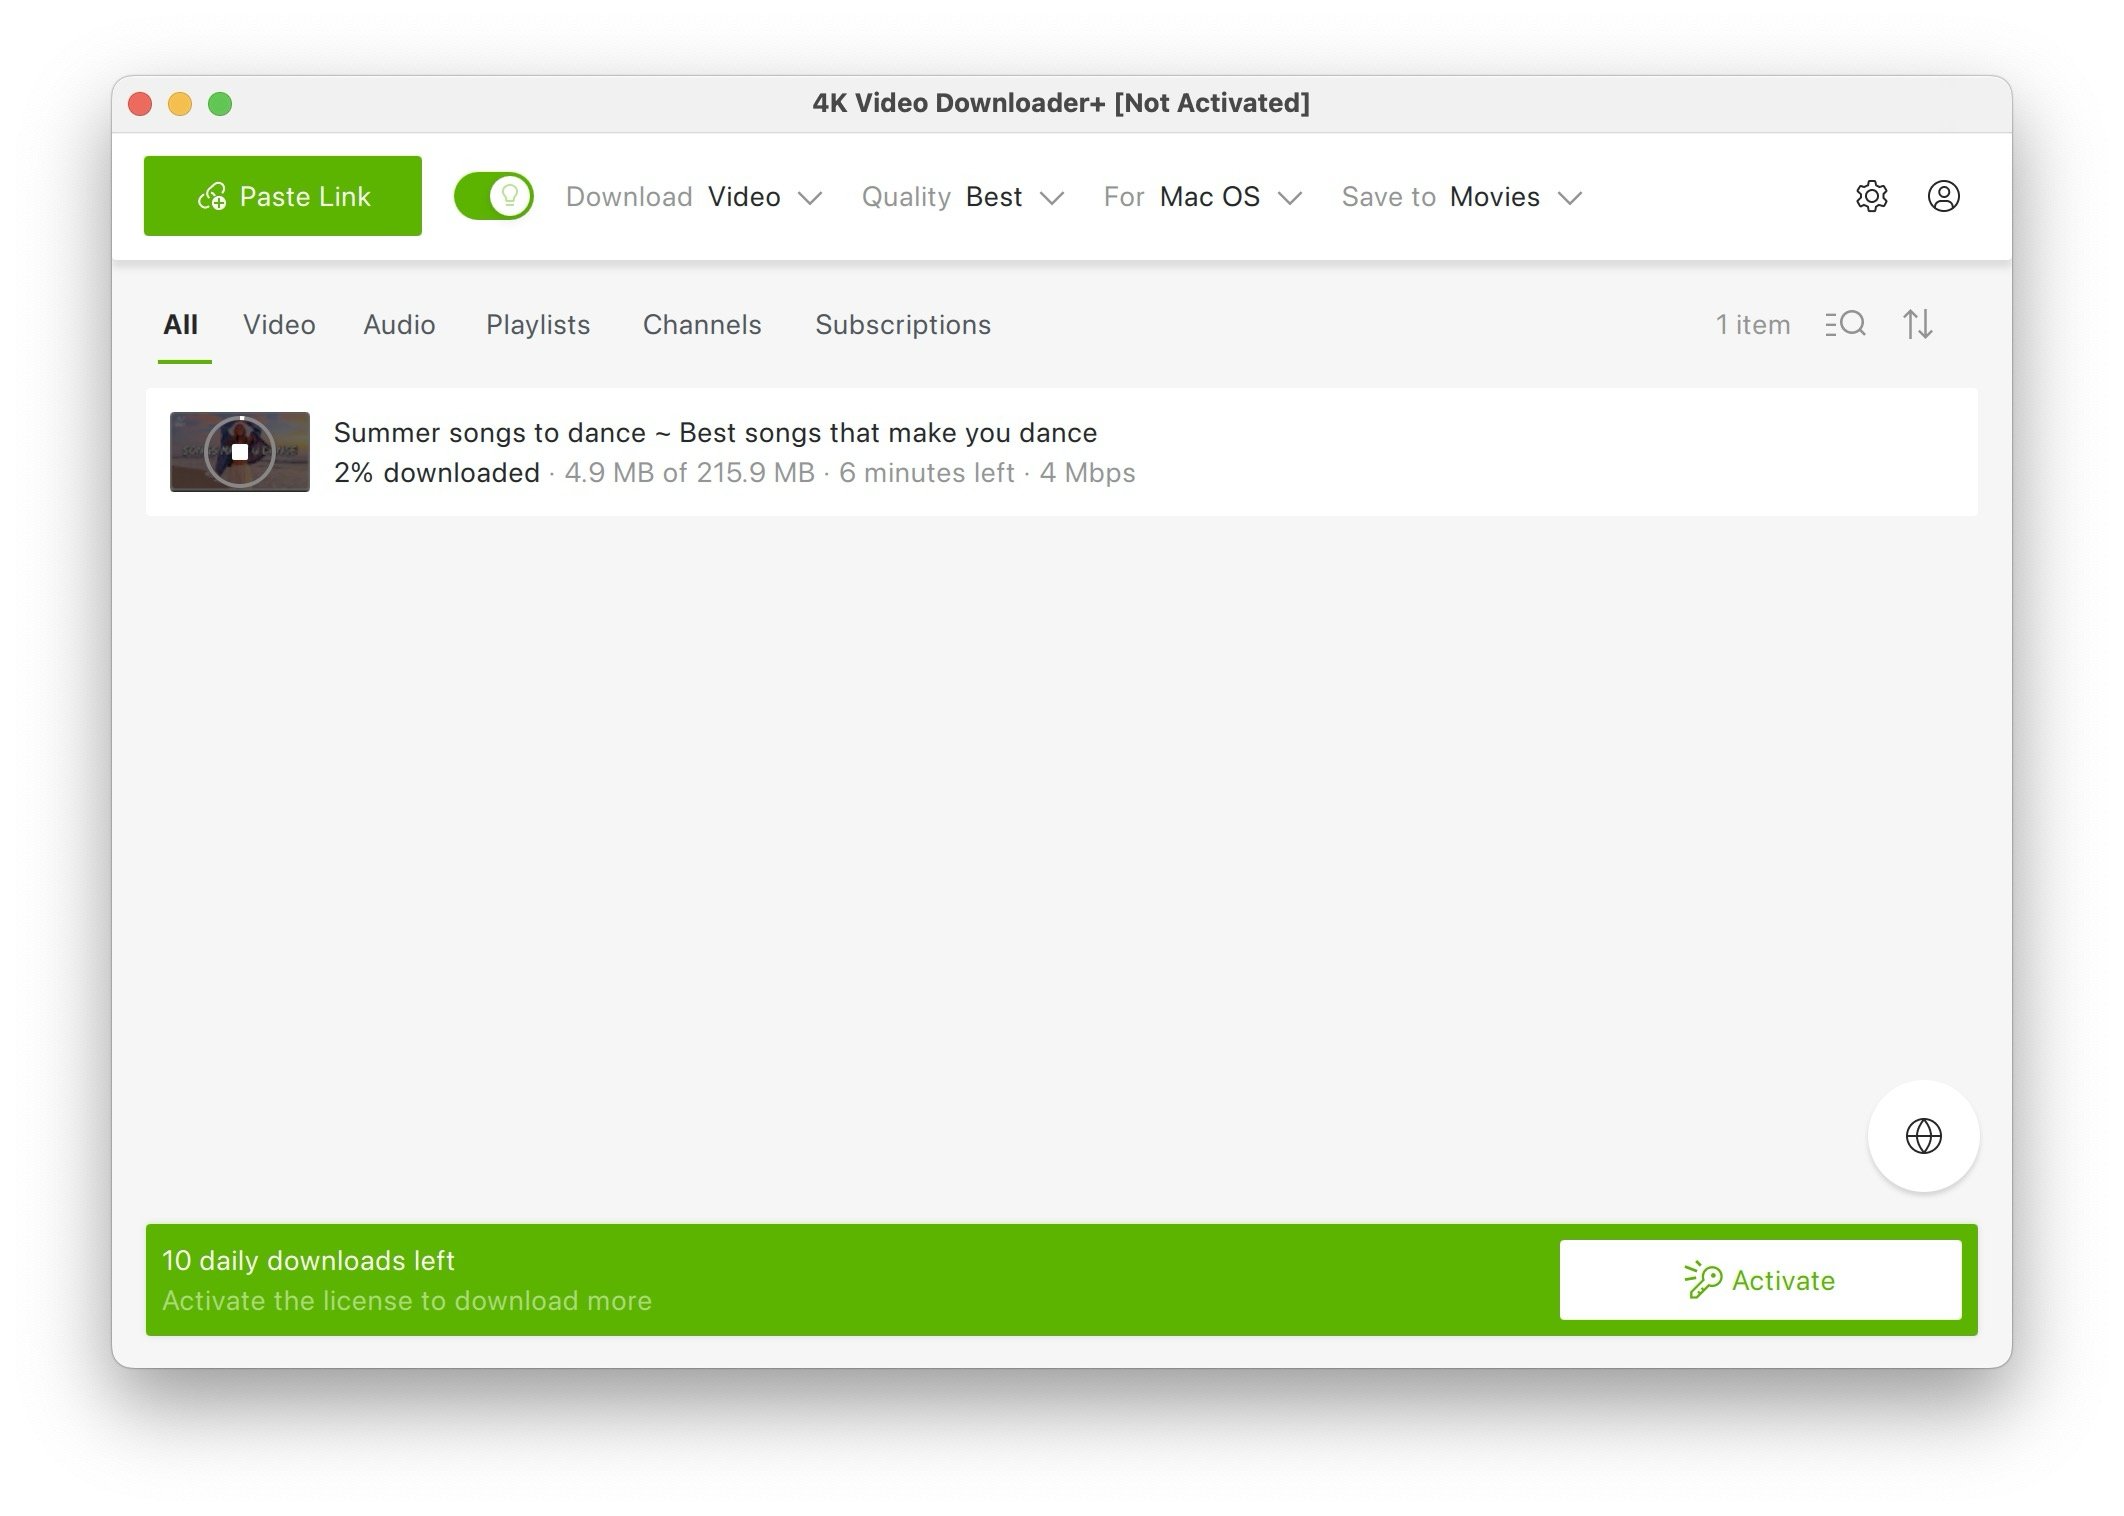Click the globe language selector icon
The height and width of the screenshot is (1516, 2124).
point(1922,1134)
